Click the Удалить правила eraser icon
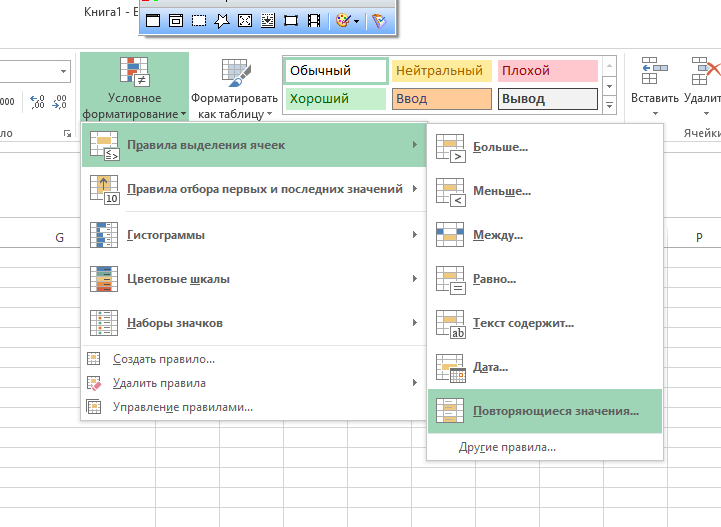Viewport: 721px width, 527px height. coord(94,383)
